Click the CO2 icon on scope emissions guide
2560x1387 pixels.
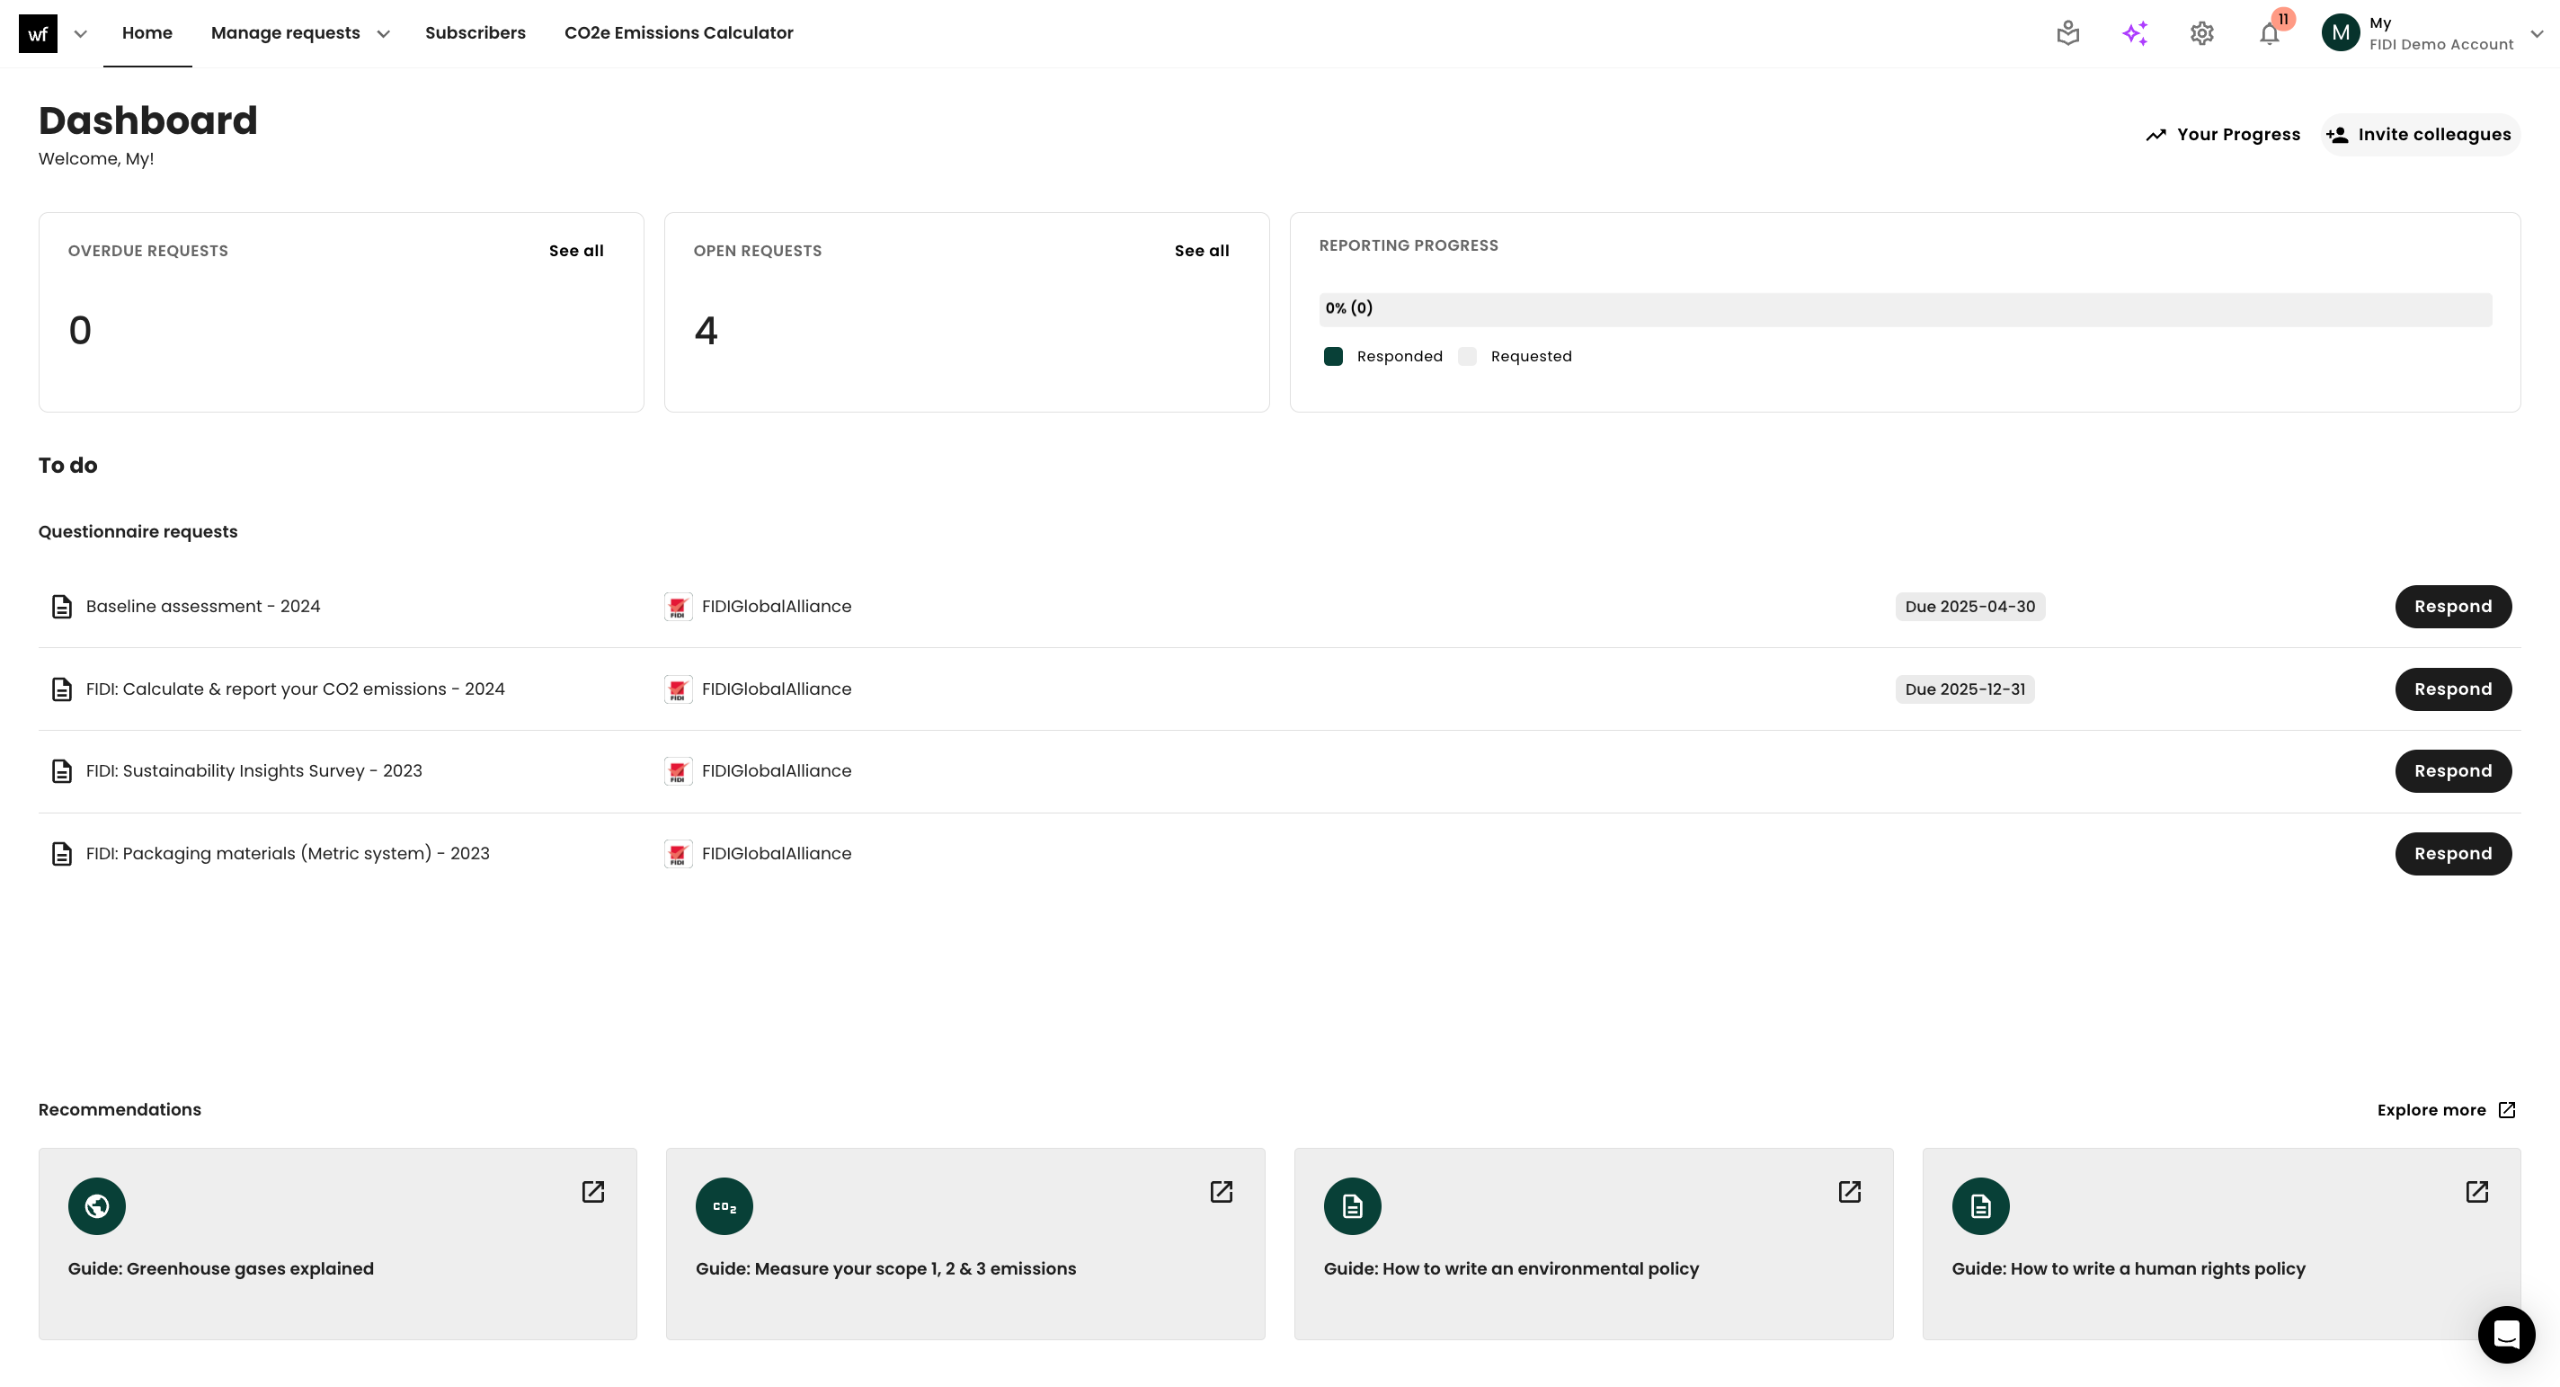(x=724, y=1206)
